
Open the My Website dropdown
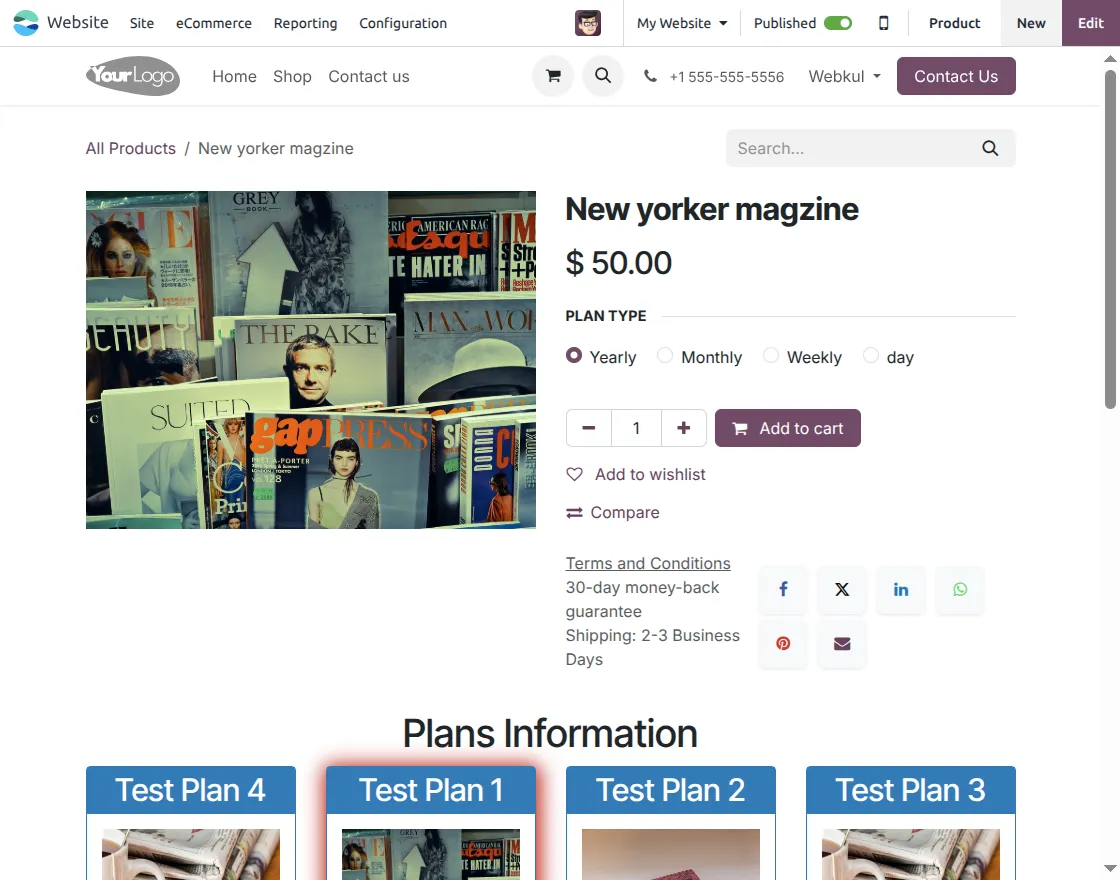pyautogui.click(x=681, y=22)
